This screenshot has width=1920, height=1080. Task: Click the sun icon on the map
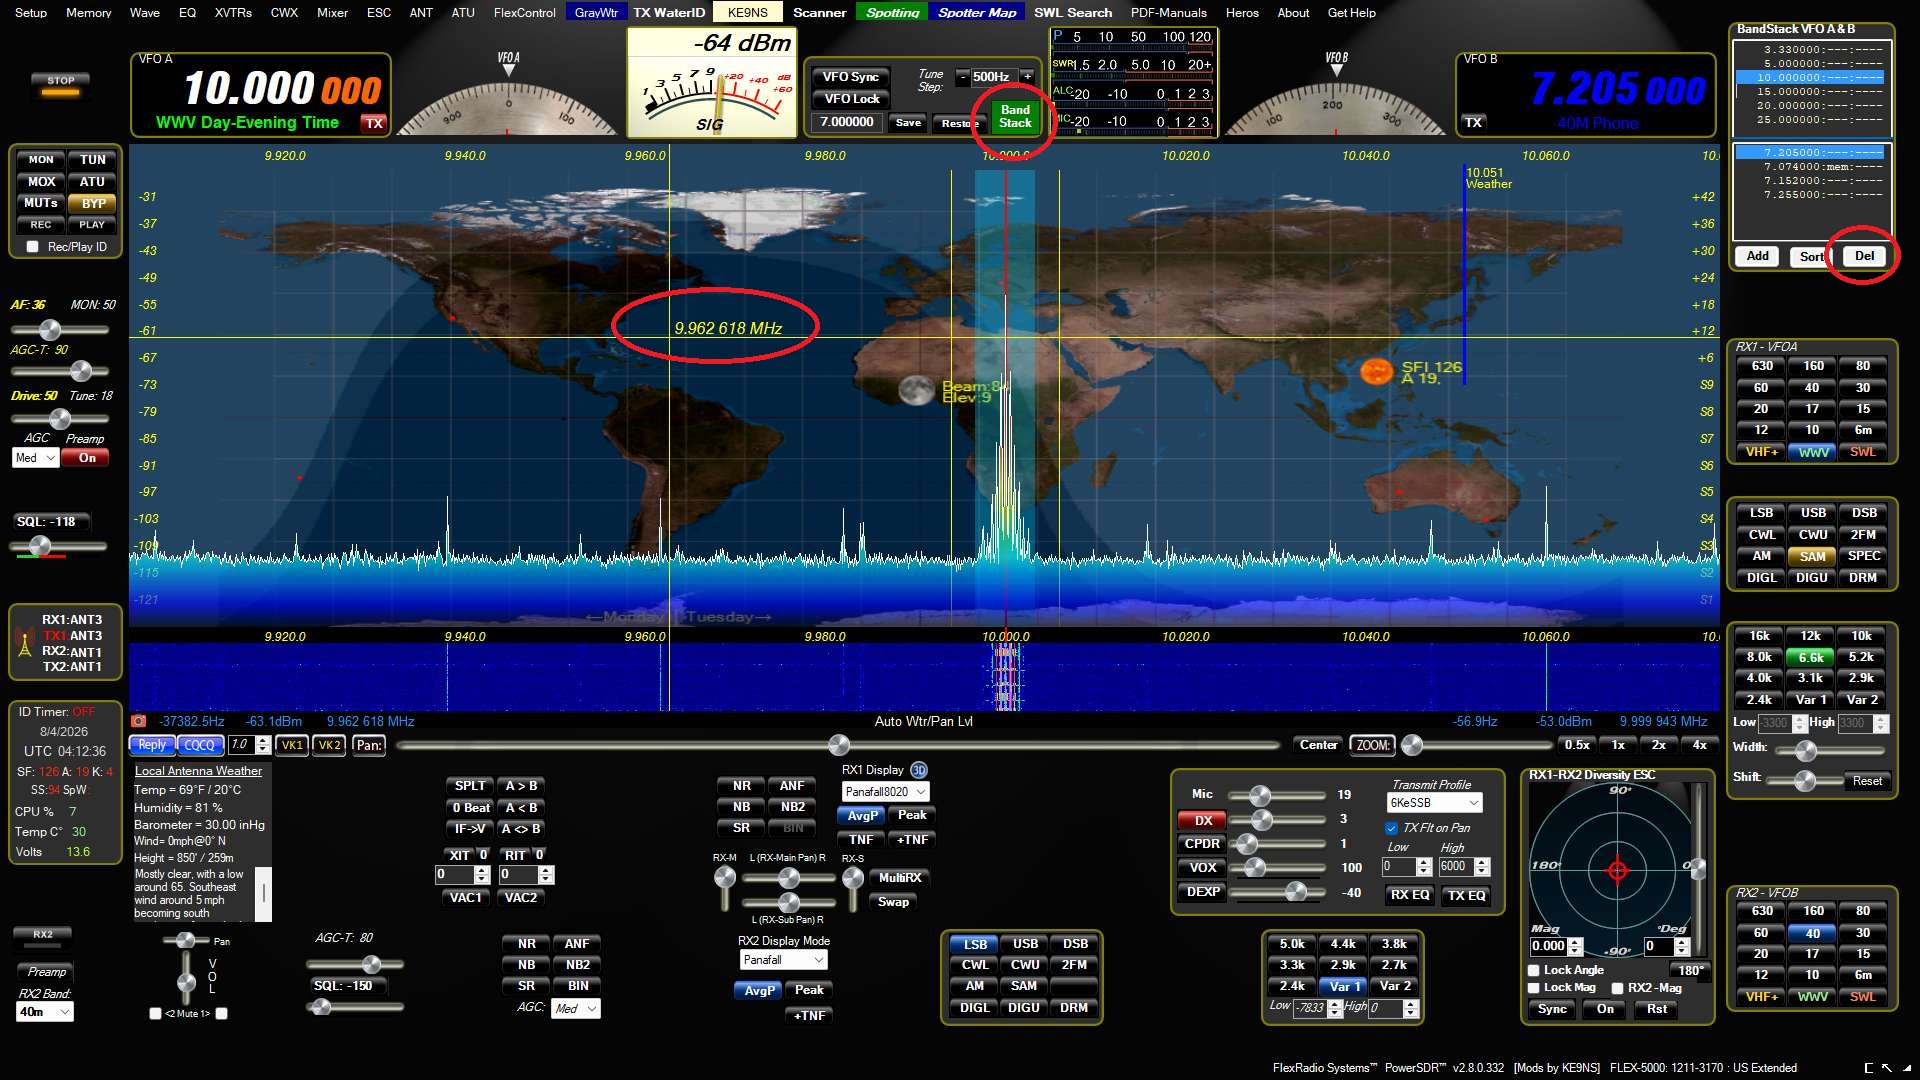pos(1376,371)
